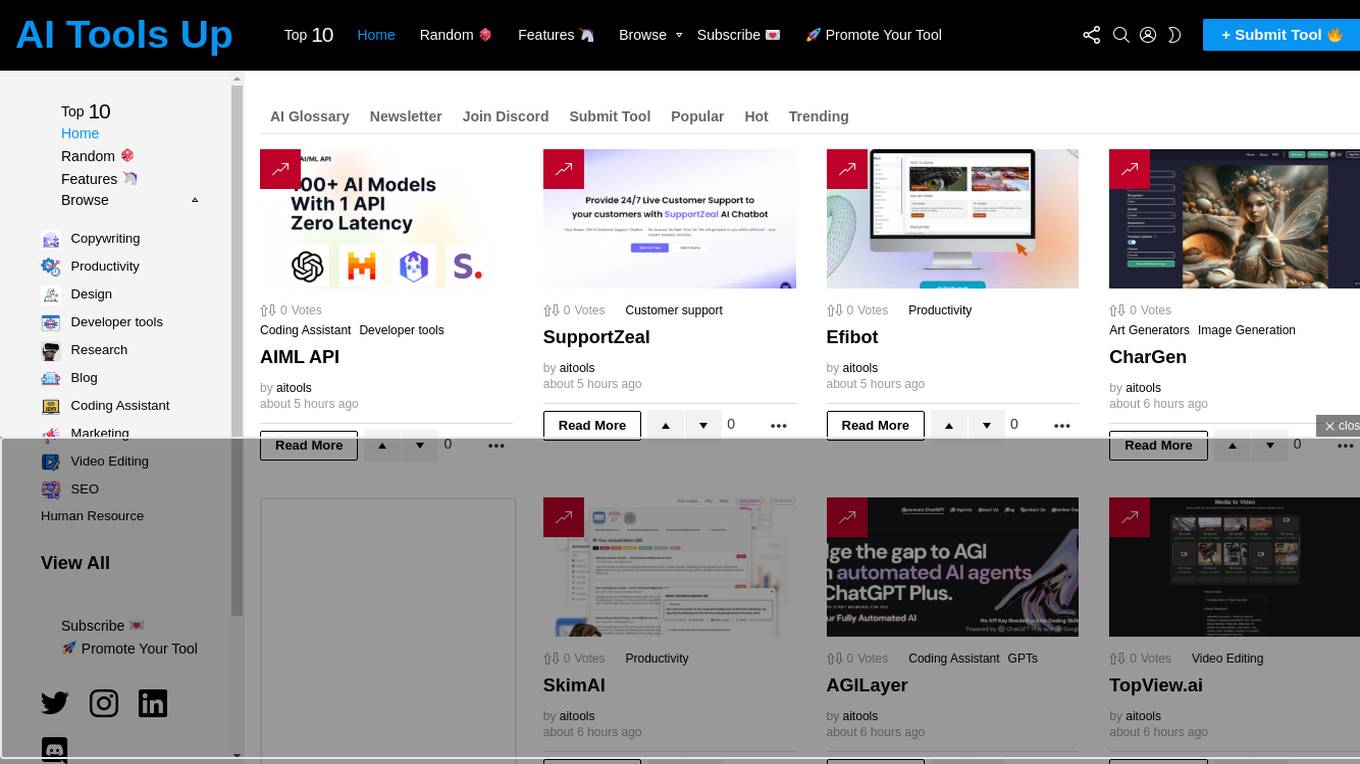Open the GPTs tag on AGILayer card
1360x764 pixels.
click(1022, 658)
